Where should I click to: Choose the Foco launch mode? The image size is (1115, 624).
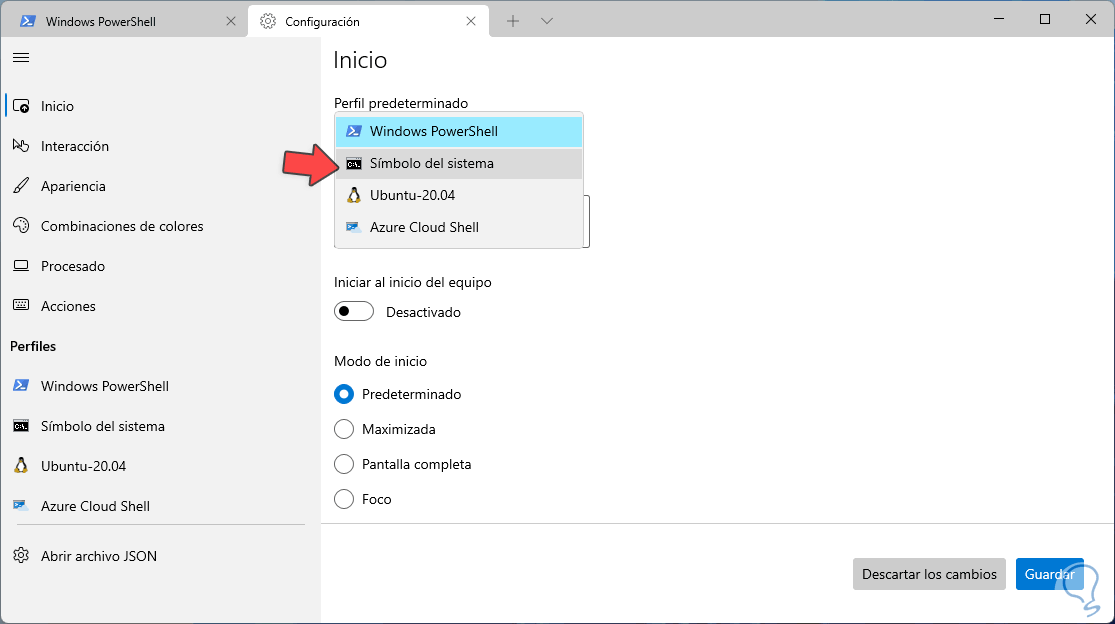click(344, 499)
